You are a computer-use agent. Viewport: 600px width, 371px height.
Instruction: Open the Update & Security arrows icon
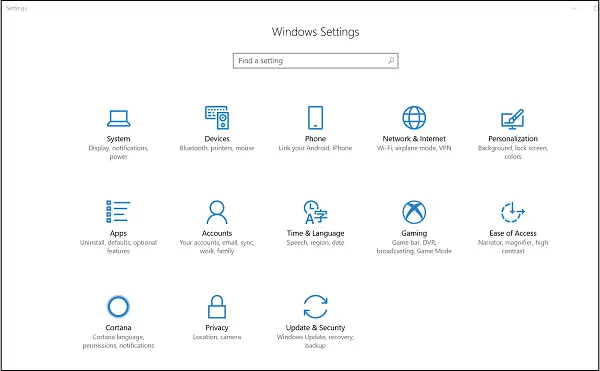pos(315,306)
